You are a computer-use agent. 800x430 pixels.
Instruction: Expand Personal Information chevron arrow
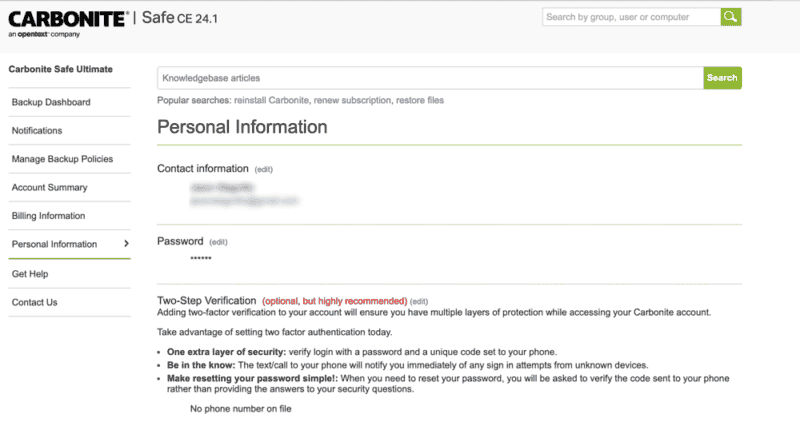[x=125, y=244]
